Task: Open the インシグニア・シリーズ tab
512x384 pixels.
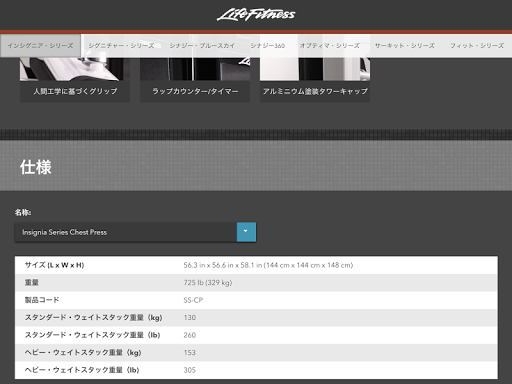Action: [x=40, y=45]
